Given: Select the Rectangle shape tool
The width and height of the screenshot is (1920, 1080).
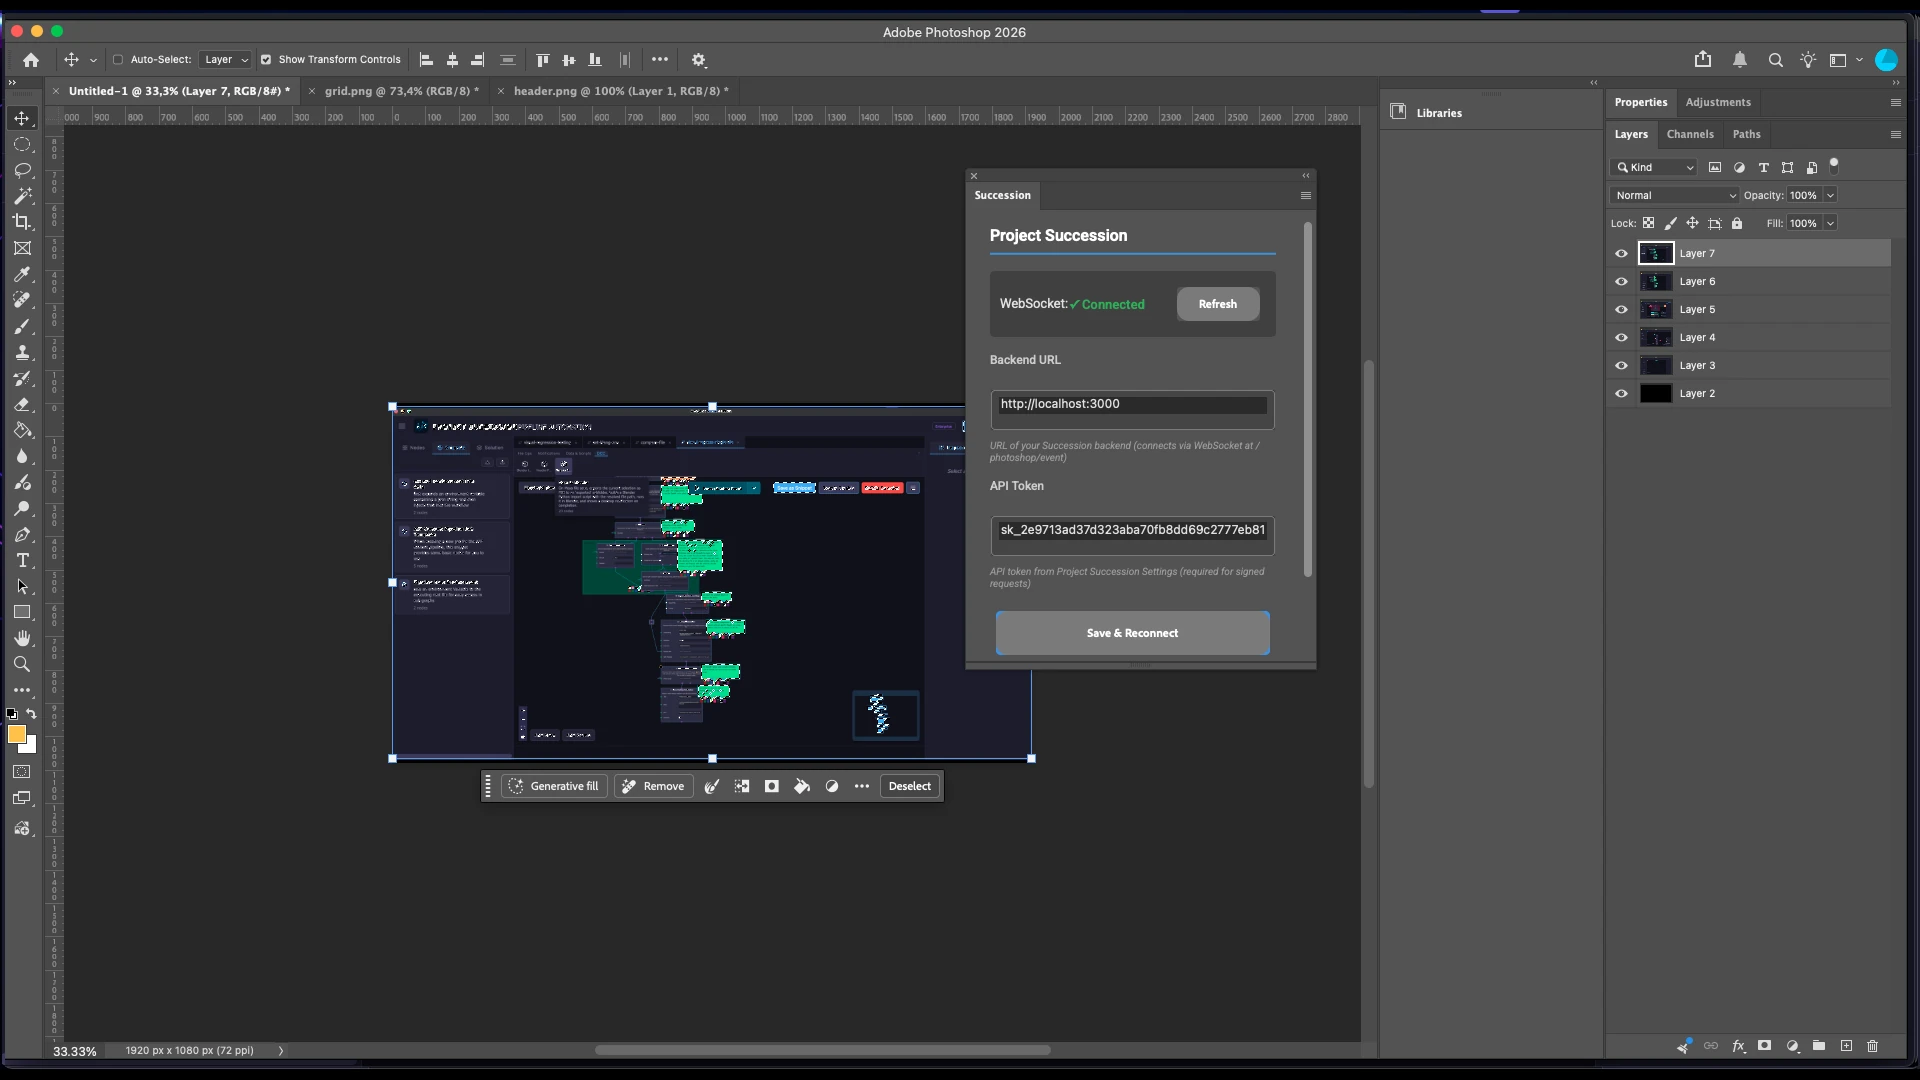Looking at the screenshot, I should [x=22, y=612].
